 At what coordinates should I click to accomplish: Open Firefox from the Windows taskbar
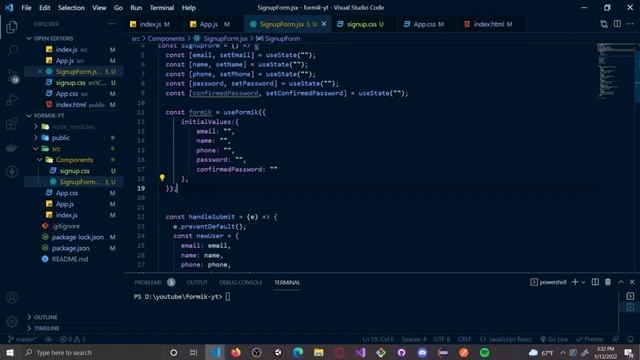(x=236, y=352)
